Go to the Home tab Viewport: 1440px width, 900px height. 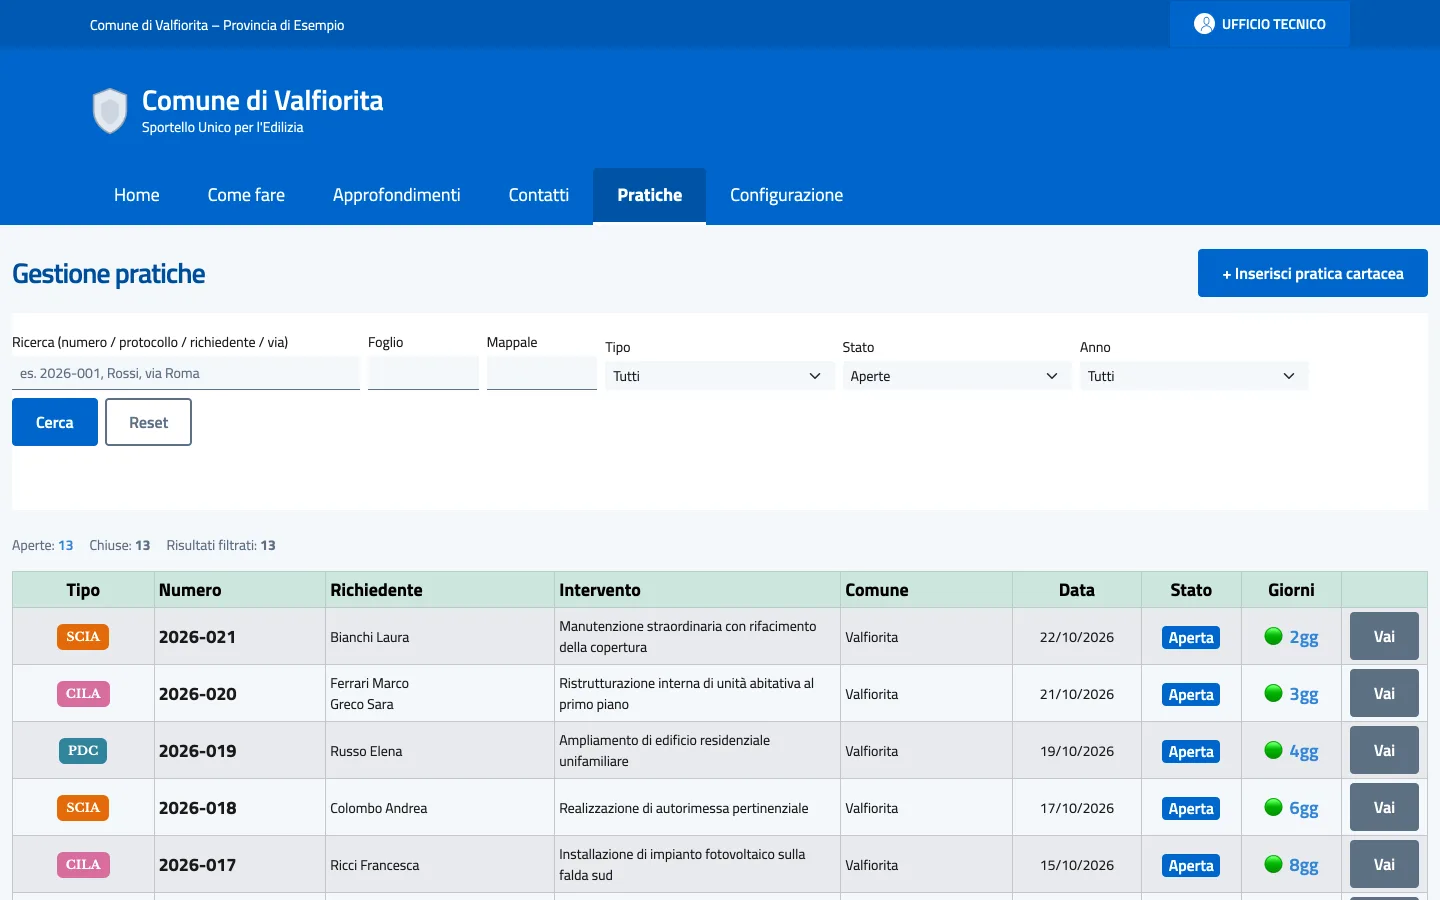coord(137,195)
